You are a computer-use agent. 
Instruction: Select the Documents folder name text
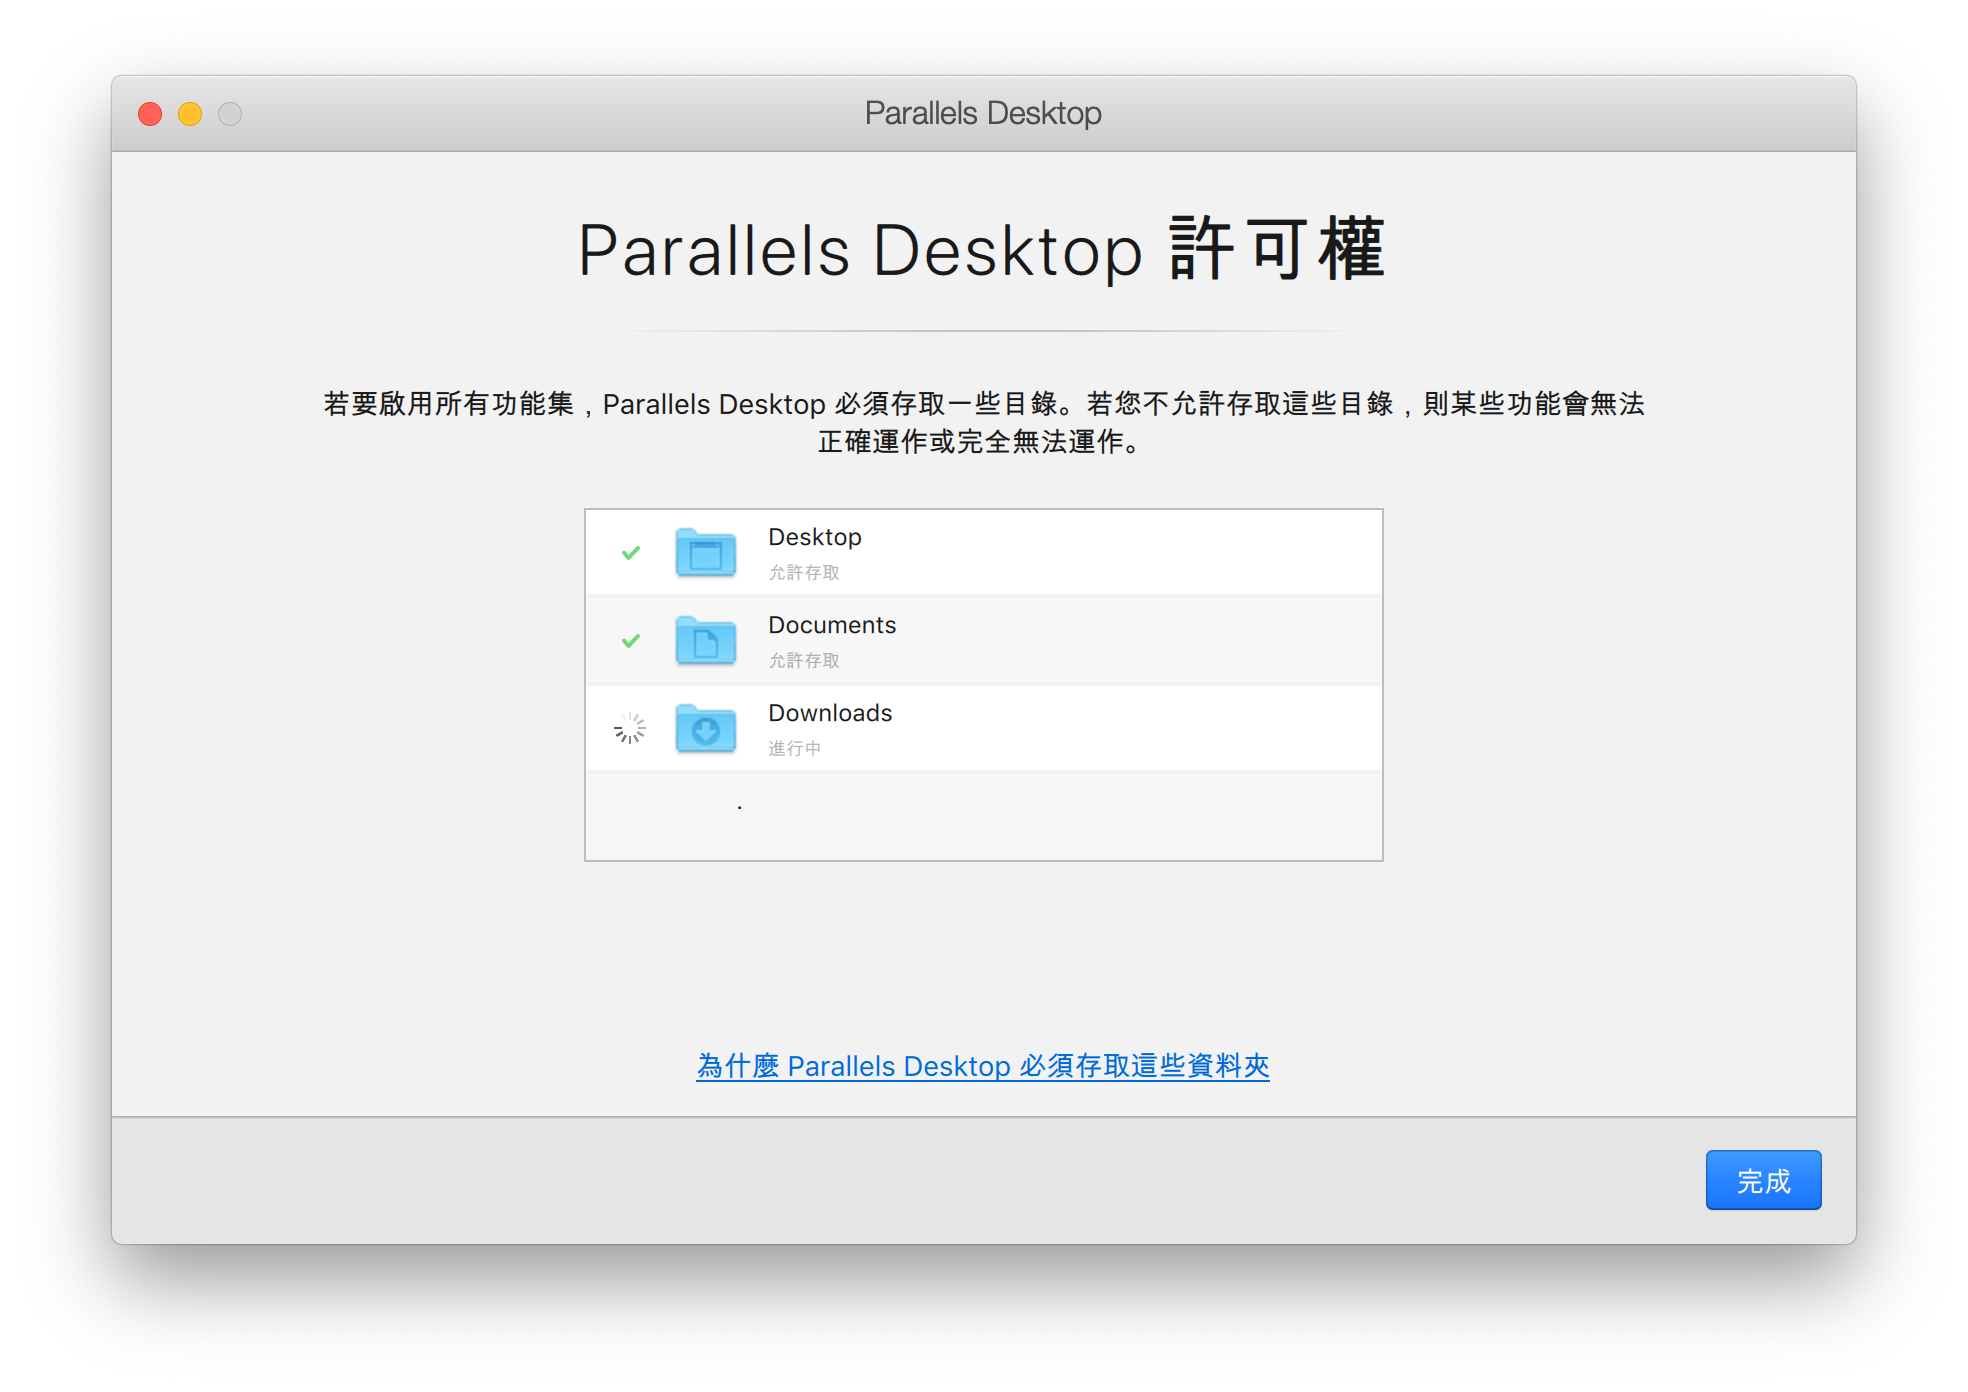pos(832,625)
